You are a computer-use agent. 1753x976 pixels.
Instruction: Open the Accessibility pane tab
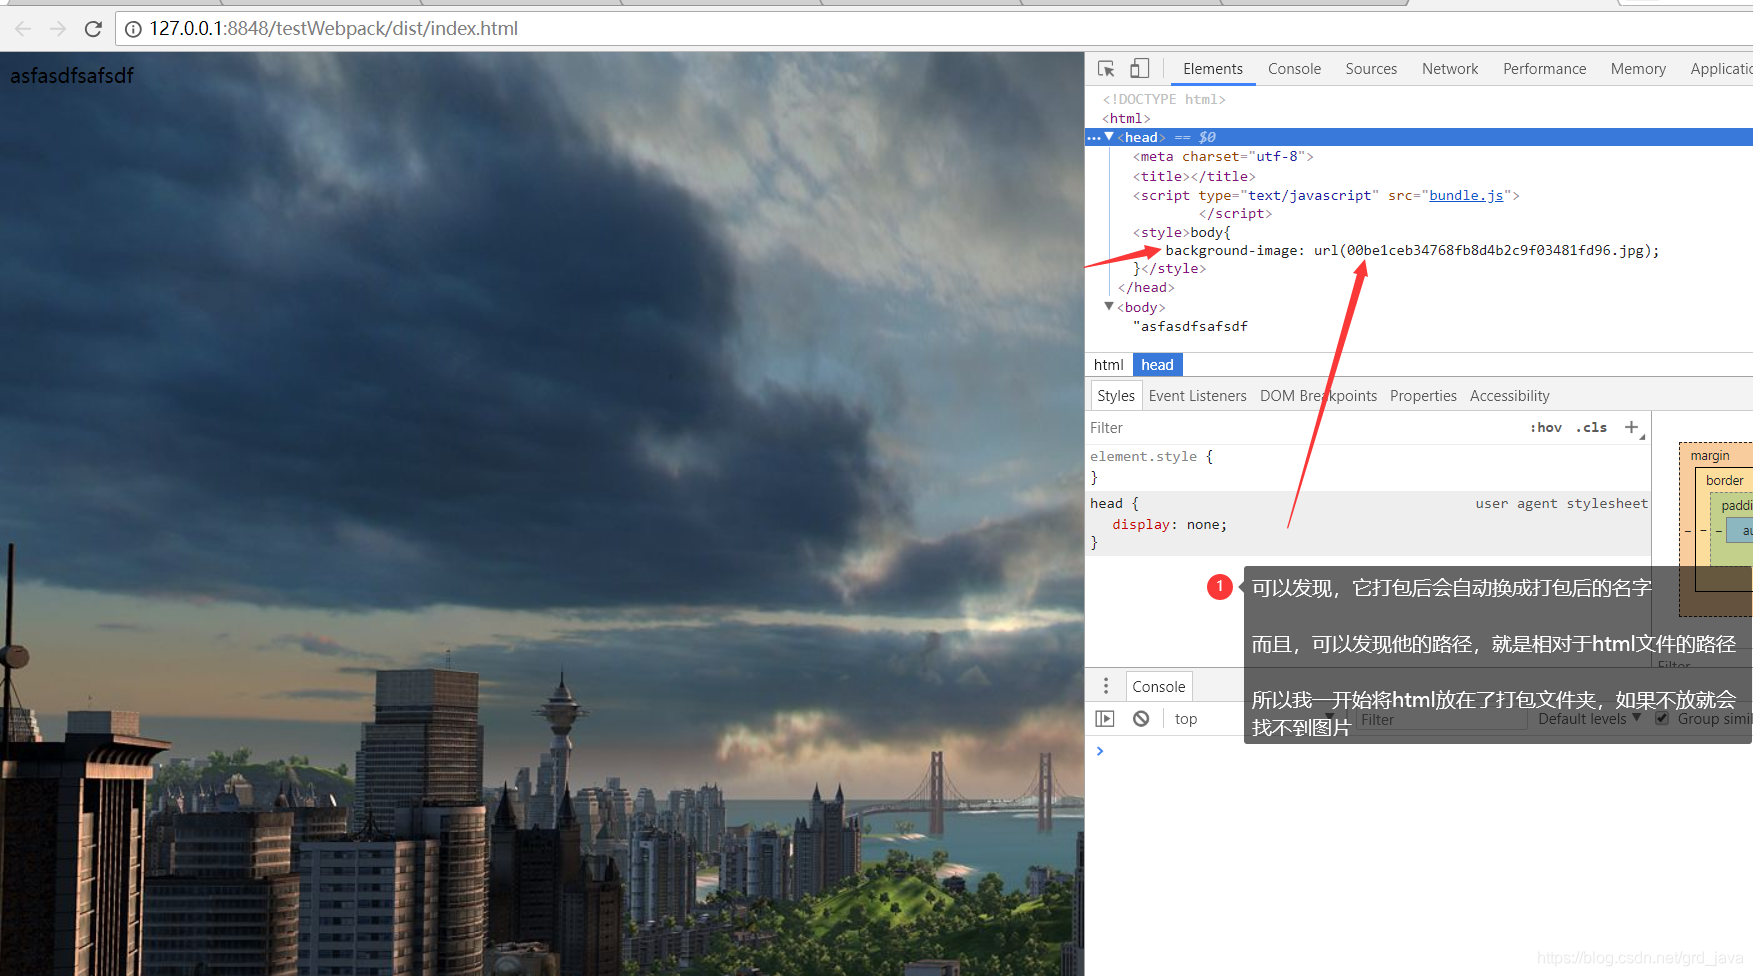1509,396
